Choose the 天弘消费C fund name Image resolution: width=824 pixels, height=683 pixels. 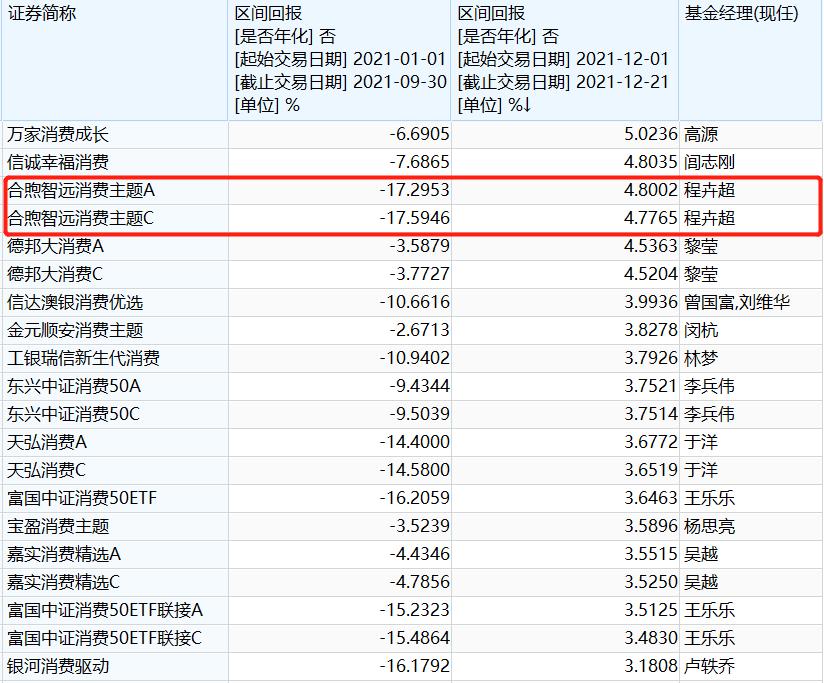tap(46, 470)
